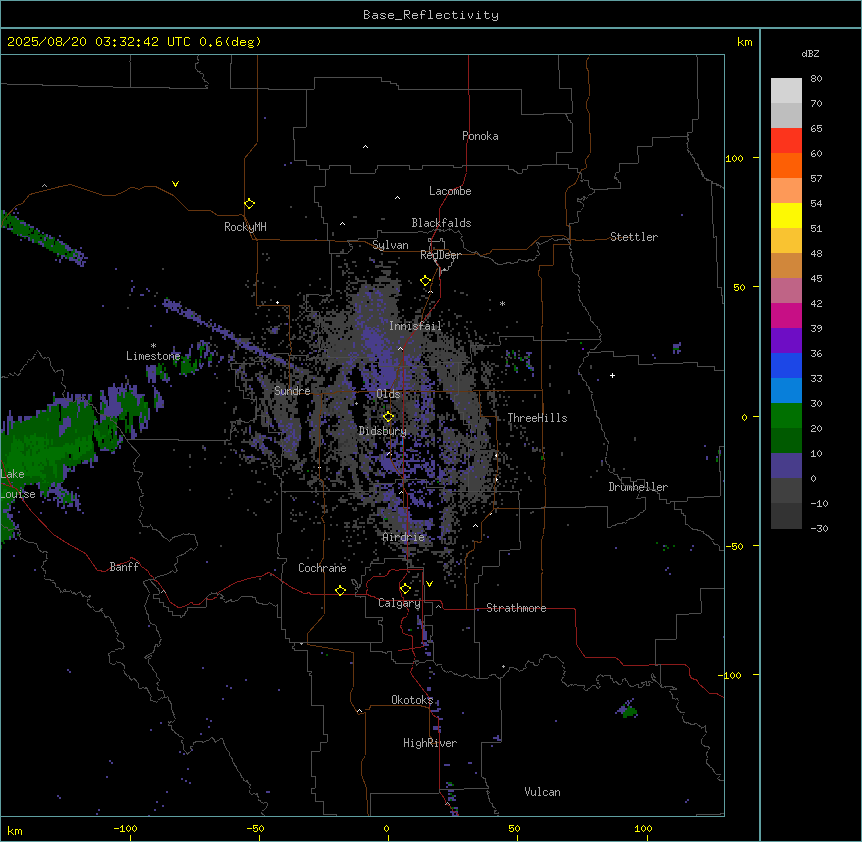Click the -30 value in dBZ legend
Screen dimensions: 862x842
pos(819,529)
